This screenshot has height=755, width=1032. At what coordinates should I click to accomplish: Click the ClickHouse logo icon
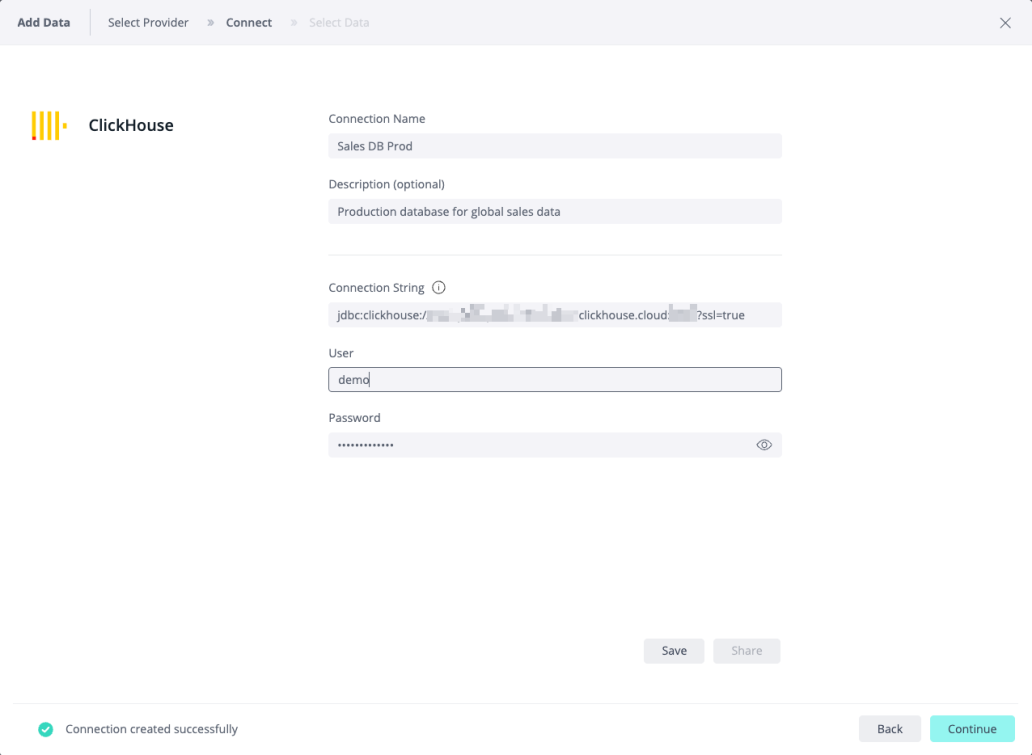49,125
